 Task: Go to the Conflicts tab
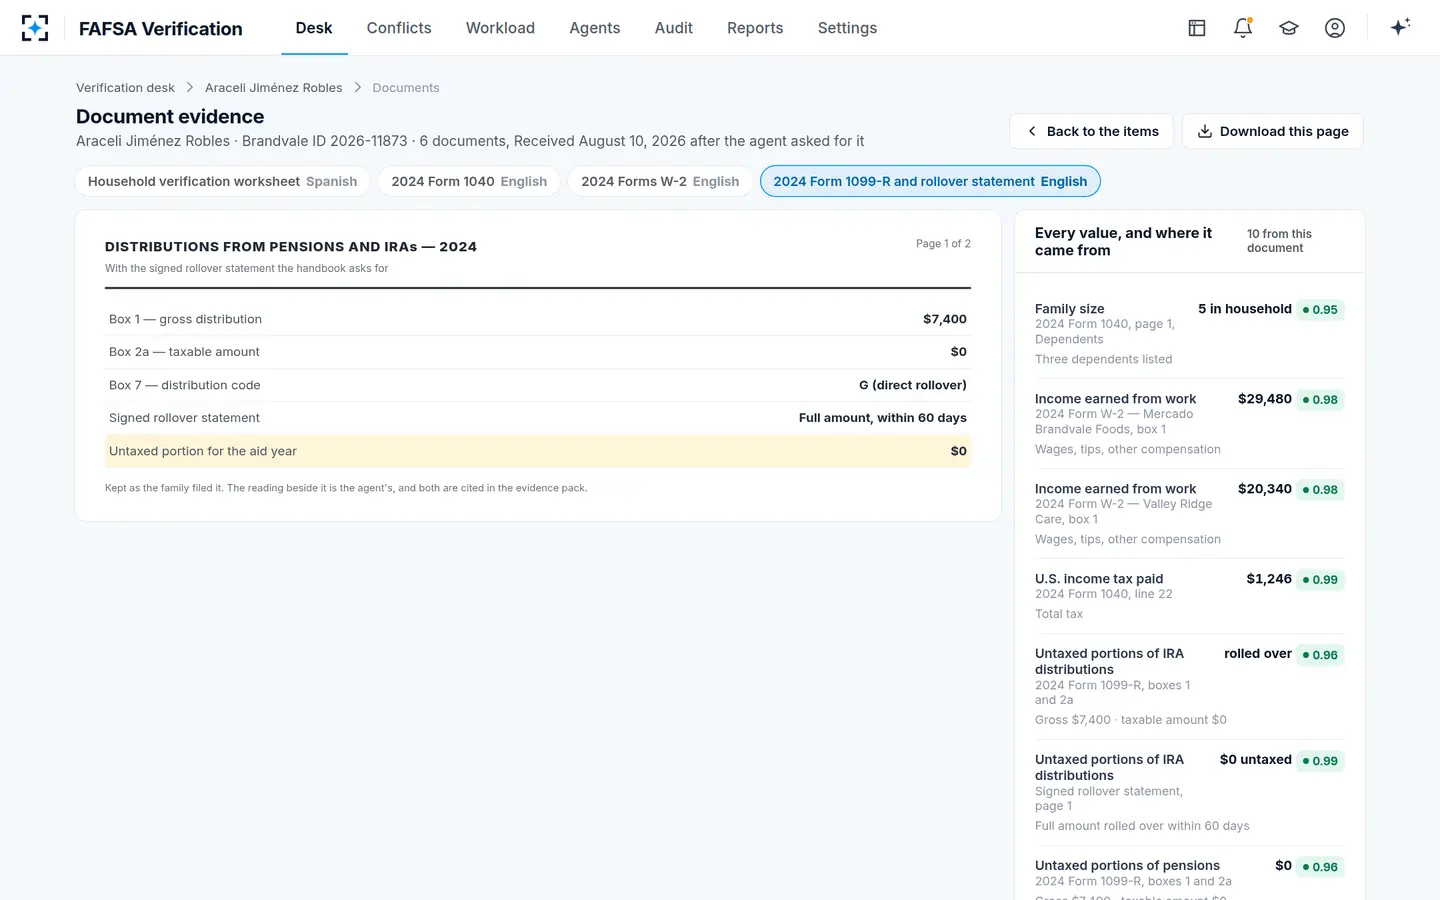tap(399, 28)
